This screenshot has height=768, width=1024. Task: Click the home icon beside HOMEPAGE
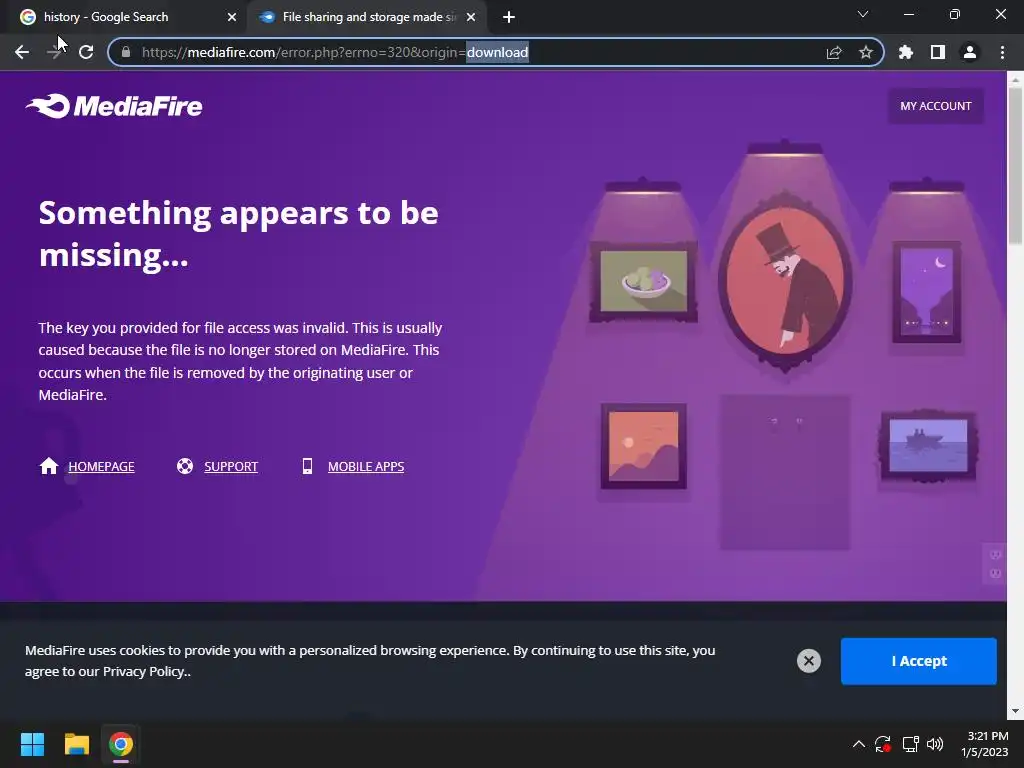pos(49,466)
